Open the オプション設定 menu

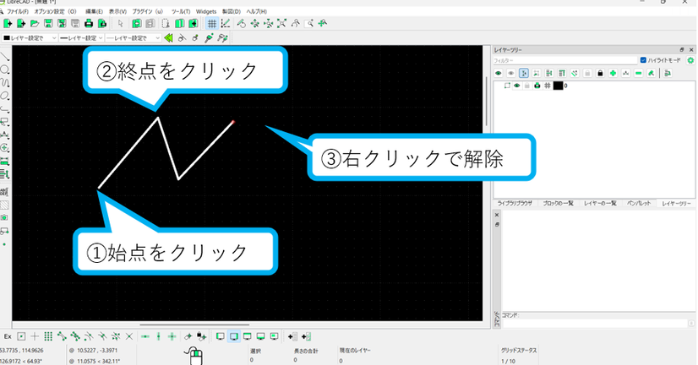pyautogui.click(x=55, y=12)
